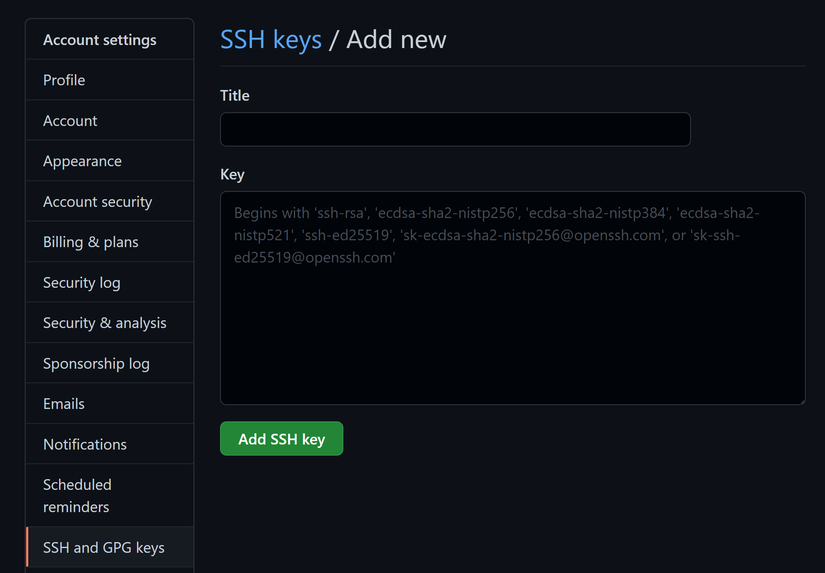This screenshot has height=573, width=825.
Task: Select Account security in sidebar
Action: pyautogui.click(x=97, y=202)
